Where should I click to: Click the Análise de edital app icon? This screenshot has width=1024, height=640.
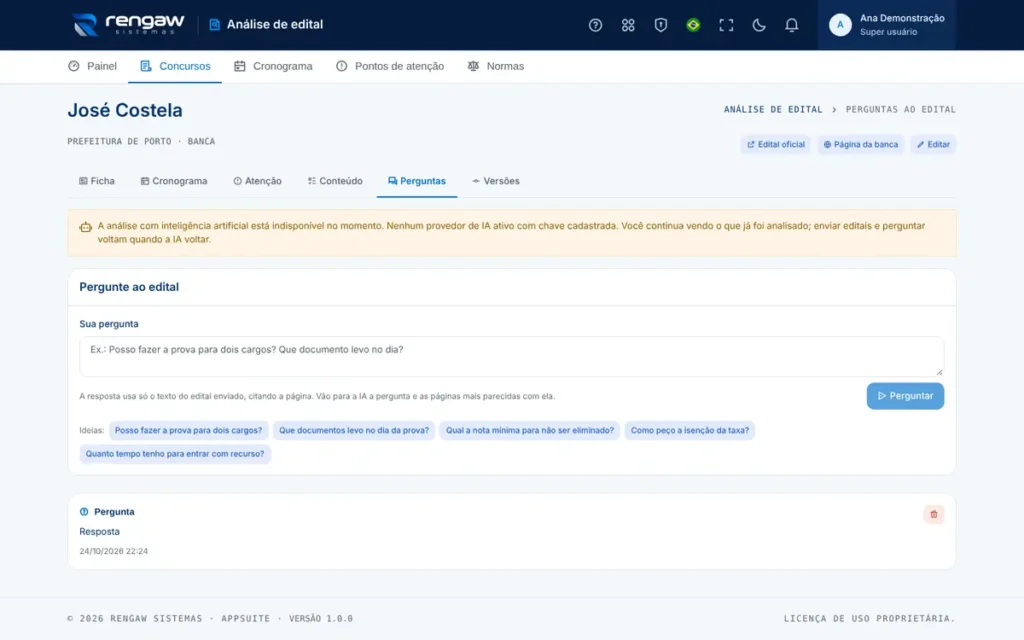tap(214, 25)
